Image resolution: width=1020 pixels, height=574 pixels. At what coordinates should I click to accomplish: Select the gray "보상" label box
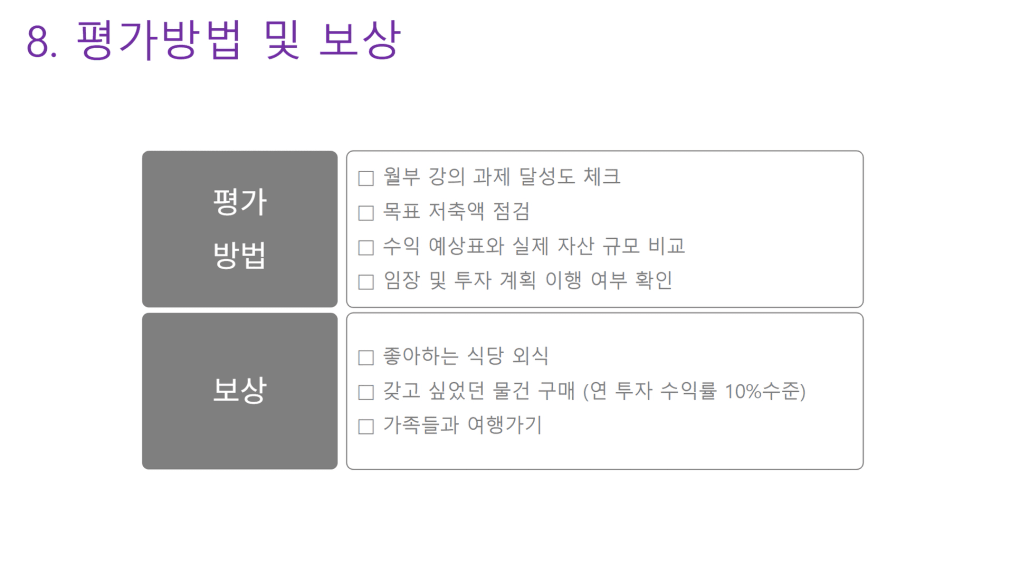(x=240, y=391)
